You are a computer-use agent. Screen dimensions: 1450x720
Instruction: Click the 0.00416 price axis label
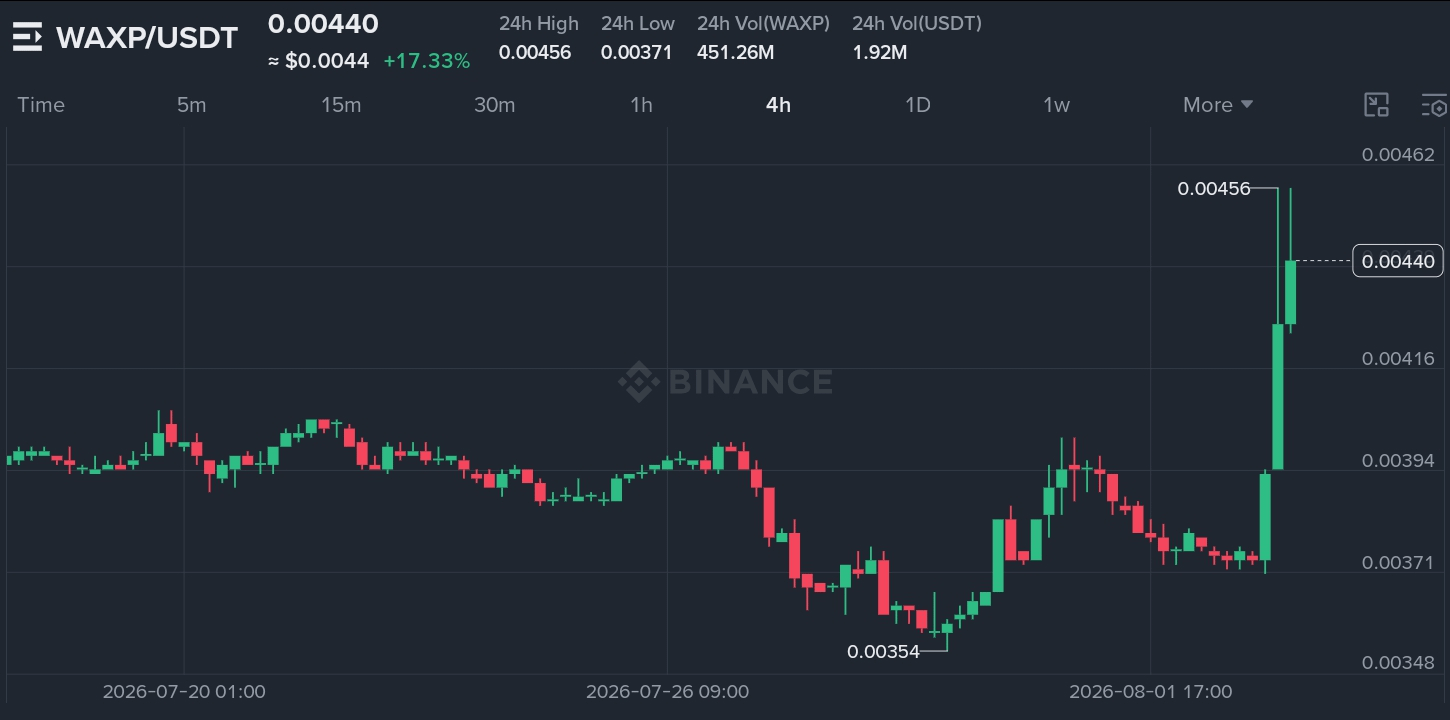[x=1398, y=358]
